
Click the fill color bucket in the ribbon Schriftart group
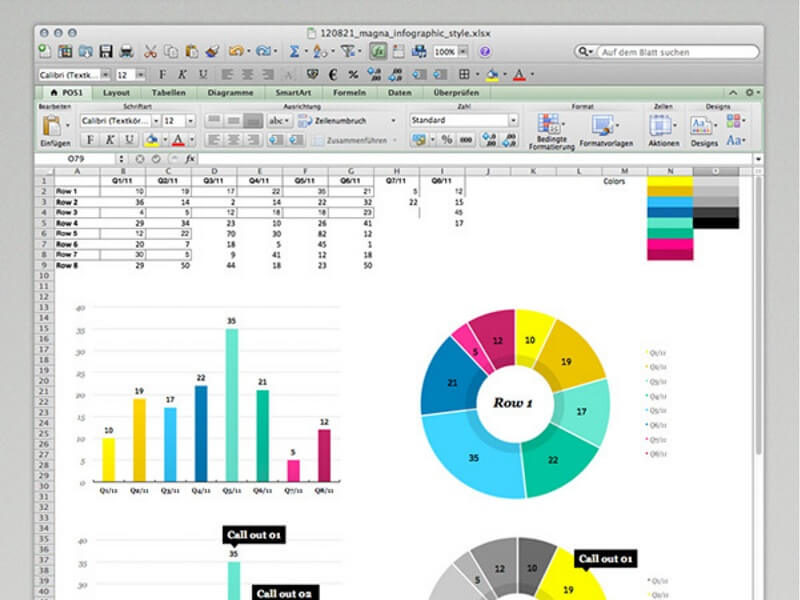pyautogui.click(x=152, y=139)
